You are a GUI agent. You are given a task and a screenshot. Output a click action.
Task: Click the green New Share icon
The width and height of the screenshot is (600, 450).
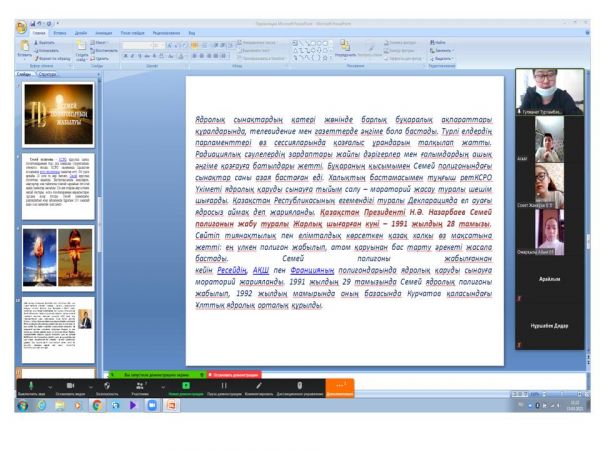(186, 385)
